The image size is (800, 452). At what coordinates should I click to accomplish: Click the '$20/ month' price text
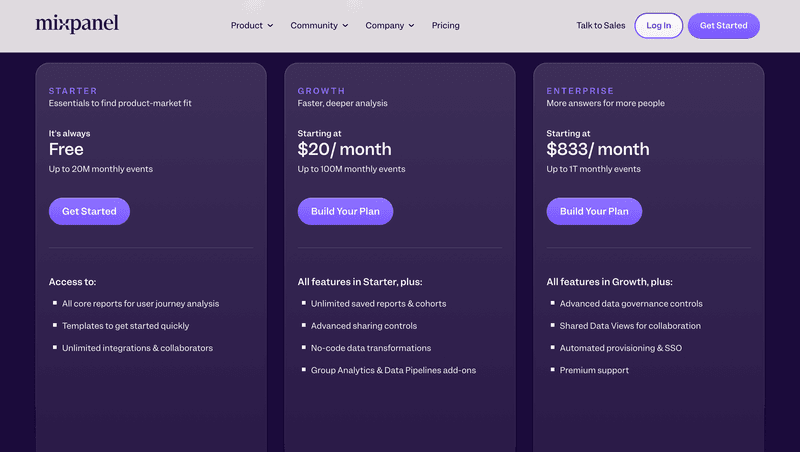[344, 149]
